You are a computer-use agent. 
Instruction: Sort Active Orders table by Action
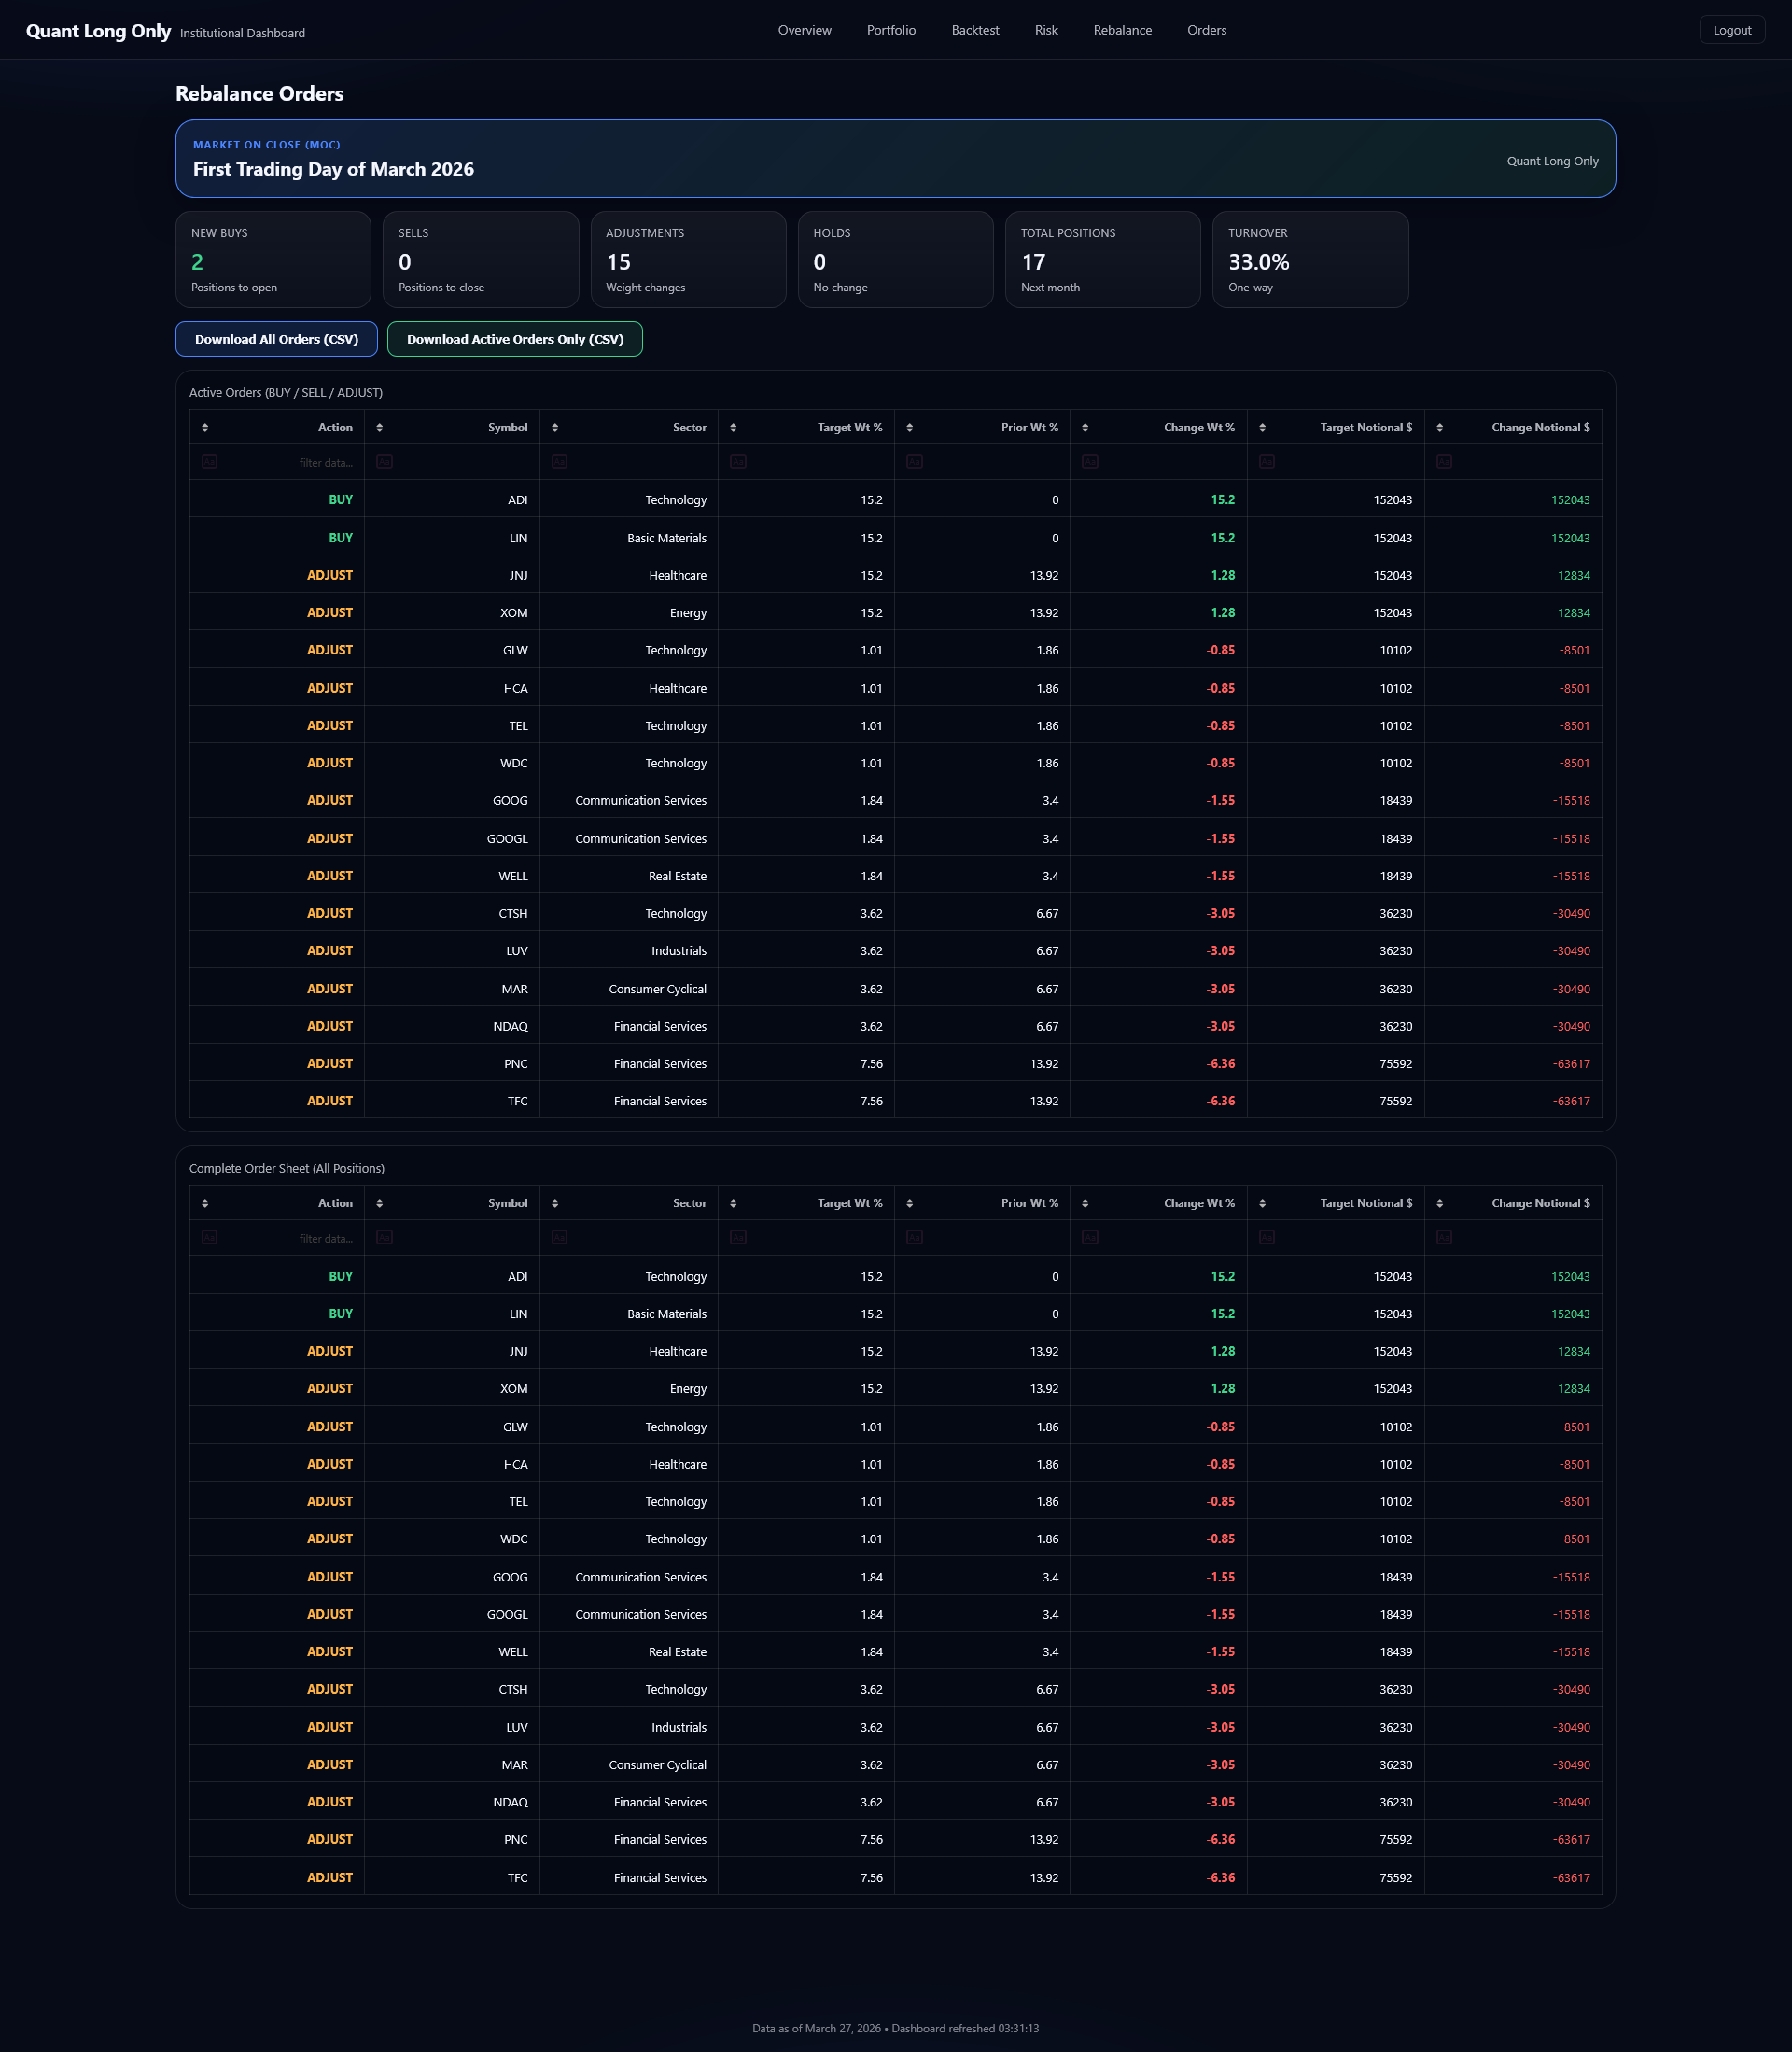(x=205, y=428)
